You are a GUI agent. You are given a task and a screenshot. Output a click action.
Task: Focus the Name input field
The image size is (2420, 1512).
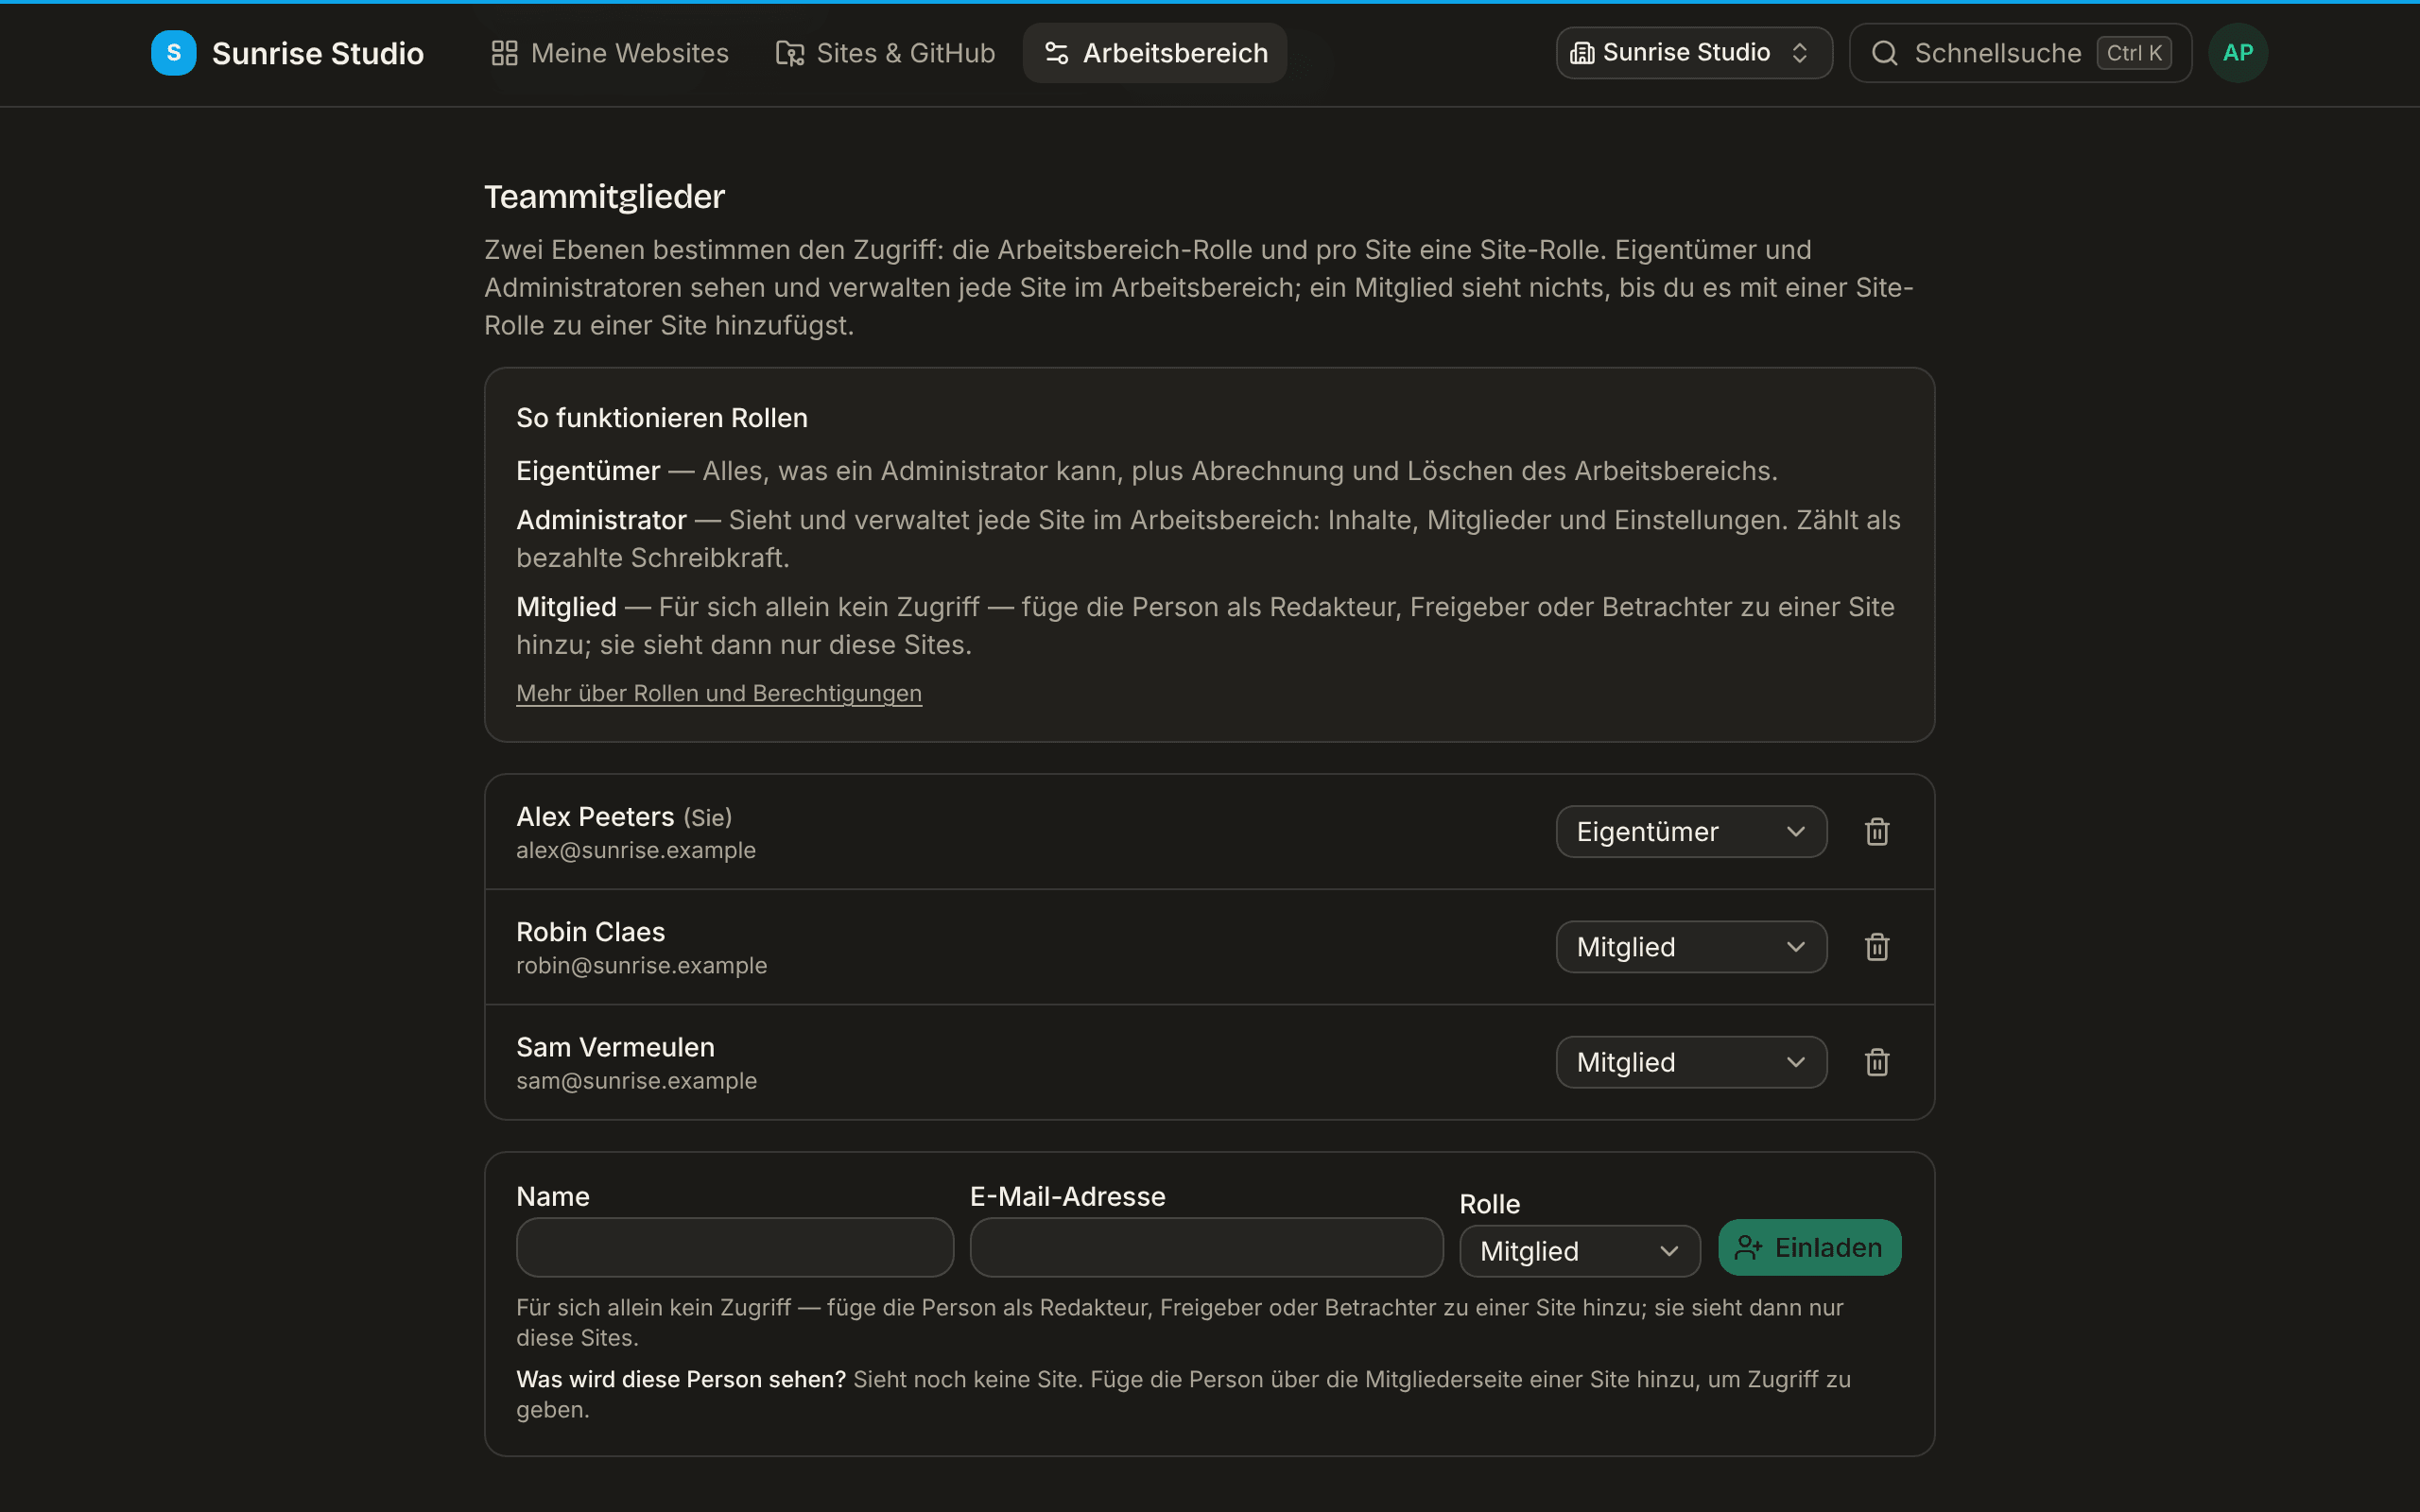point(735,1247)
